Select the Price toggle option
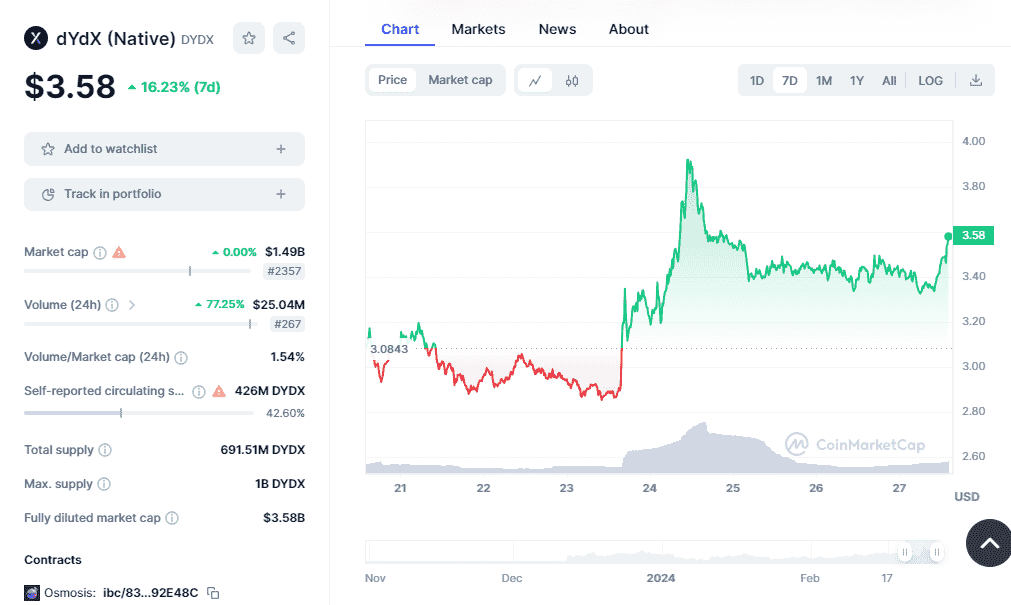 pos(392,80)
